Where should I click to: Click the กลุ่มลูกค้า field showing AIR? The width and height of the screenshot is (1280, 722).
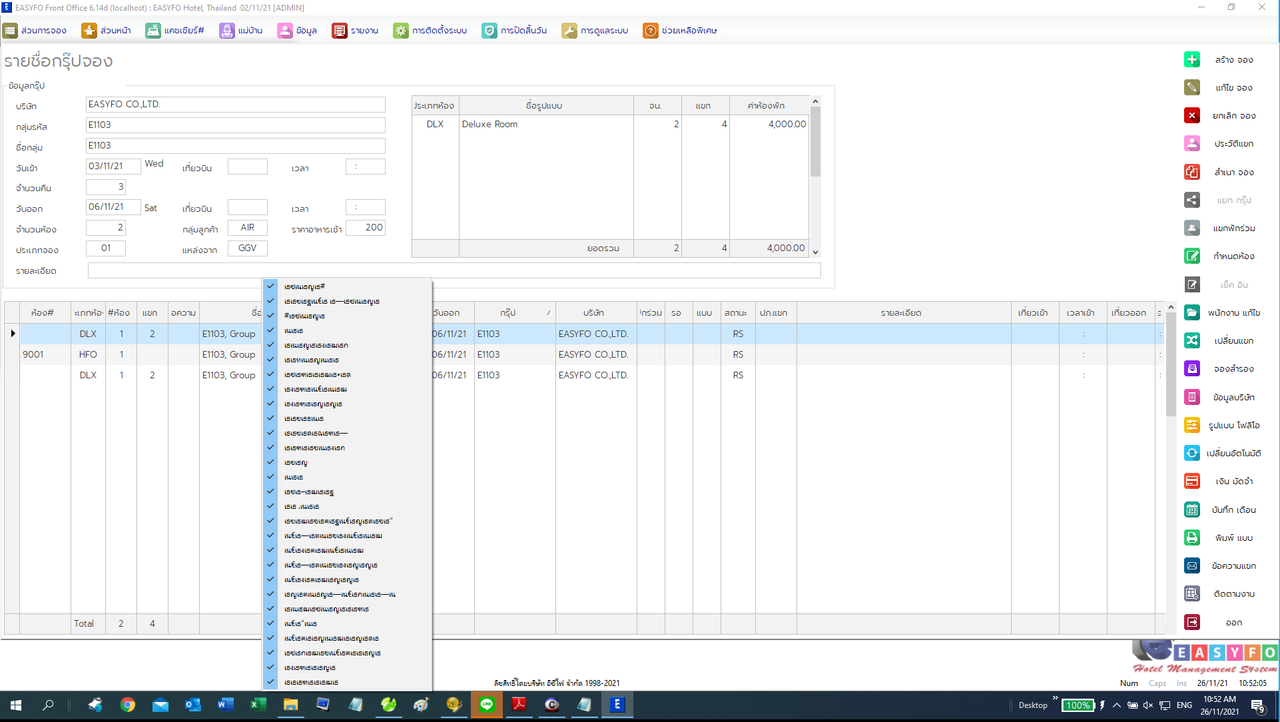coord(247,228)
